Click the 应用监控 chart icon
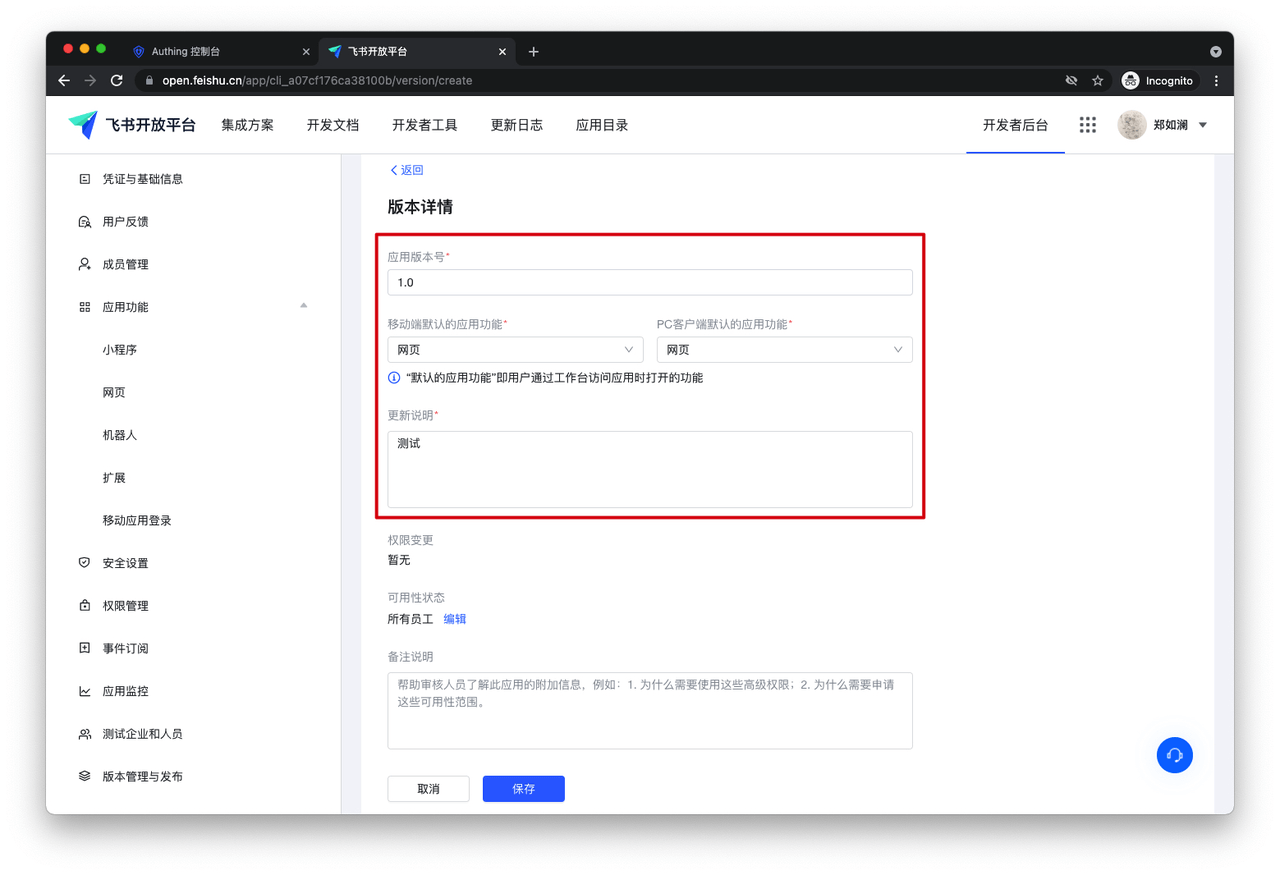The width and height of the screenshot is (1280, 875). click(84, 690)
